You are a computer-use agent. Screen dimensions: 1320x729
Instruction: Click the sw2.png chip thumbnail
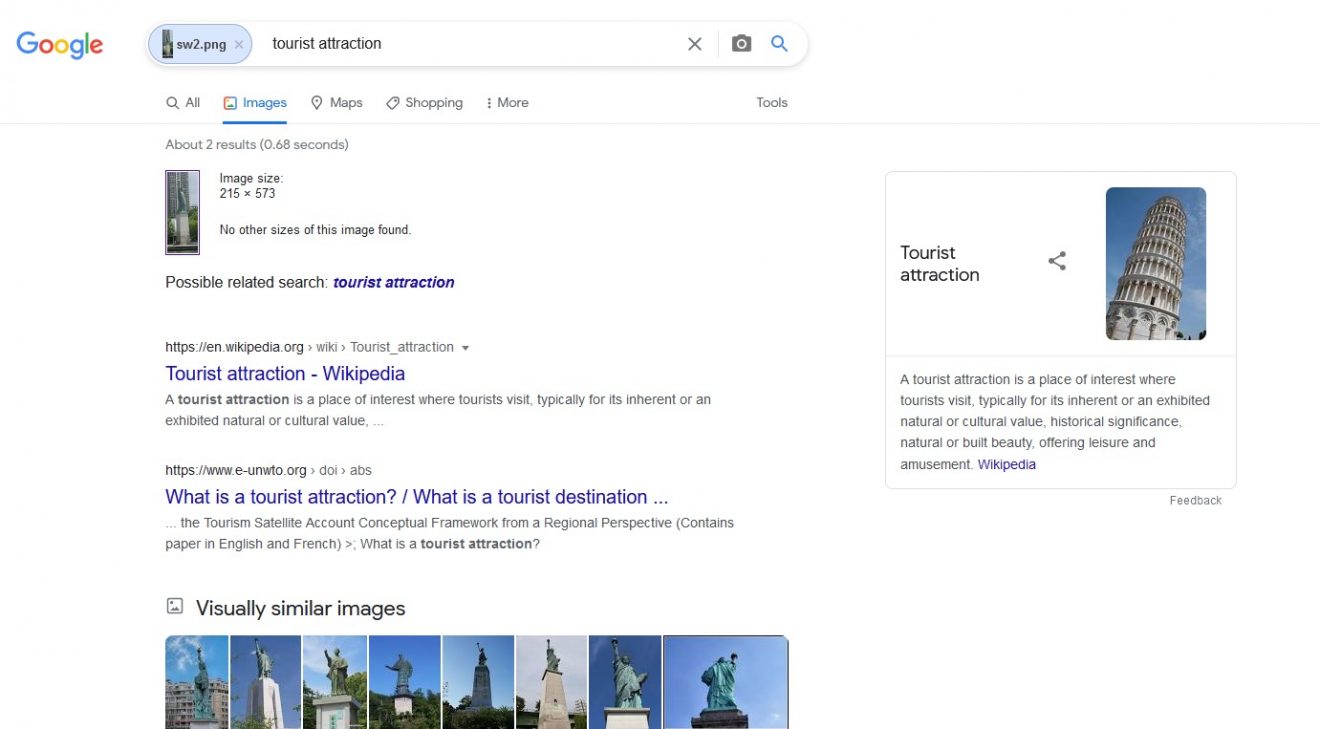tap(167, 44)
